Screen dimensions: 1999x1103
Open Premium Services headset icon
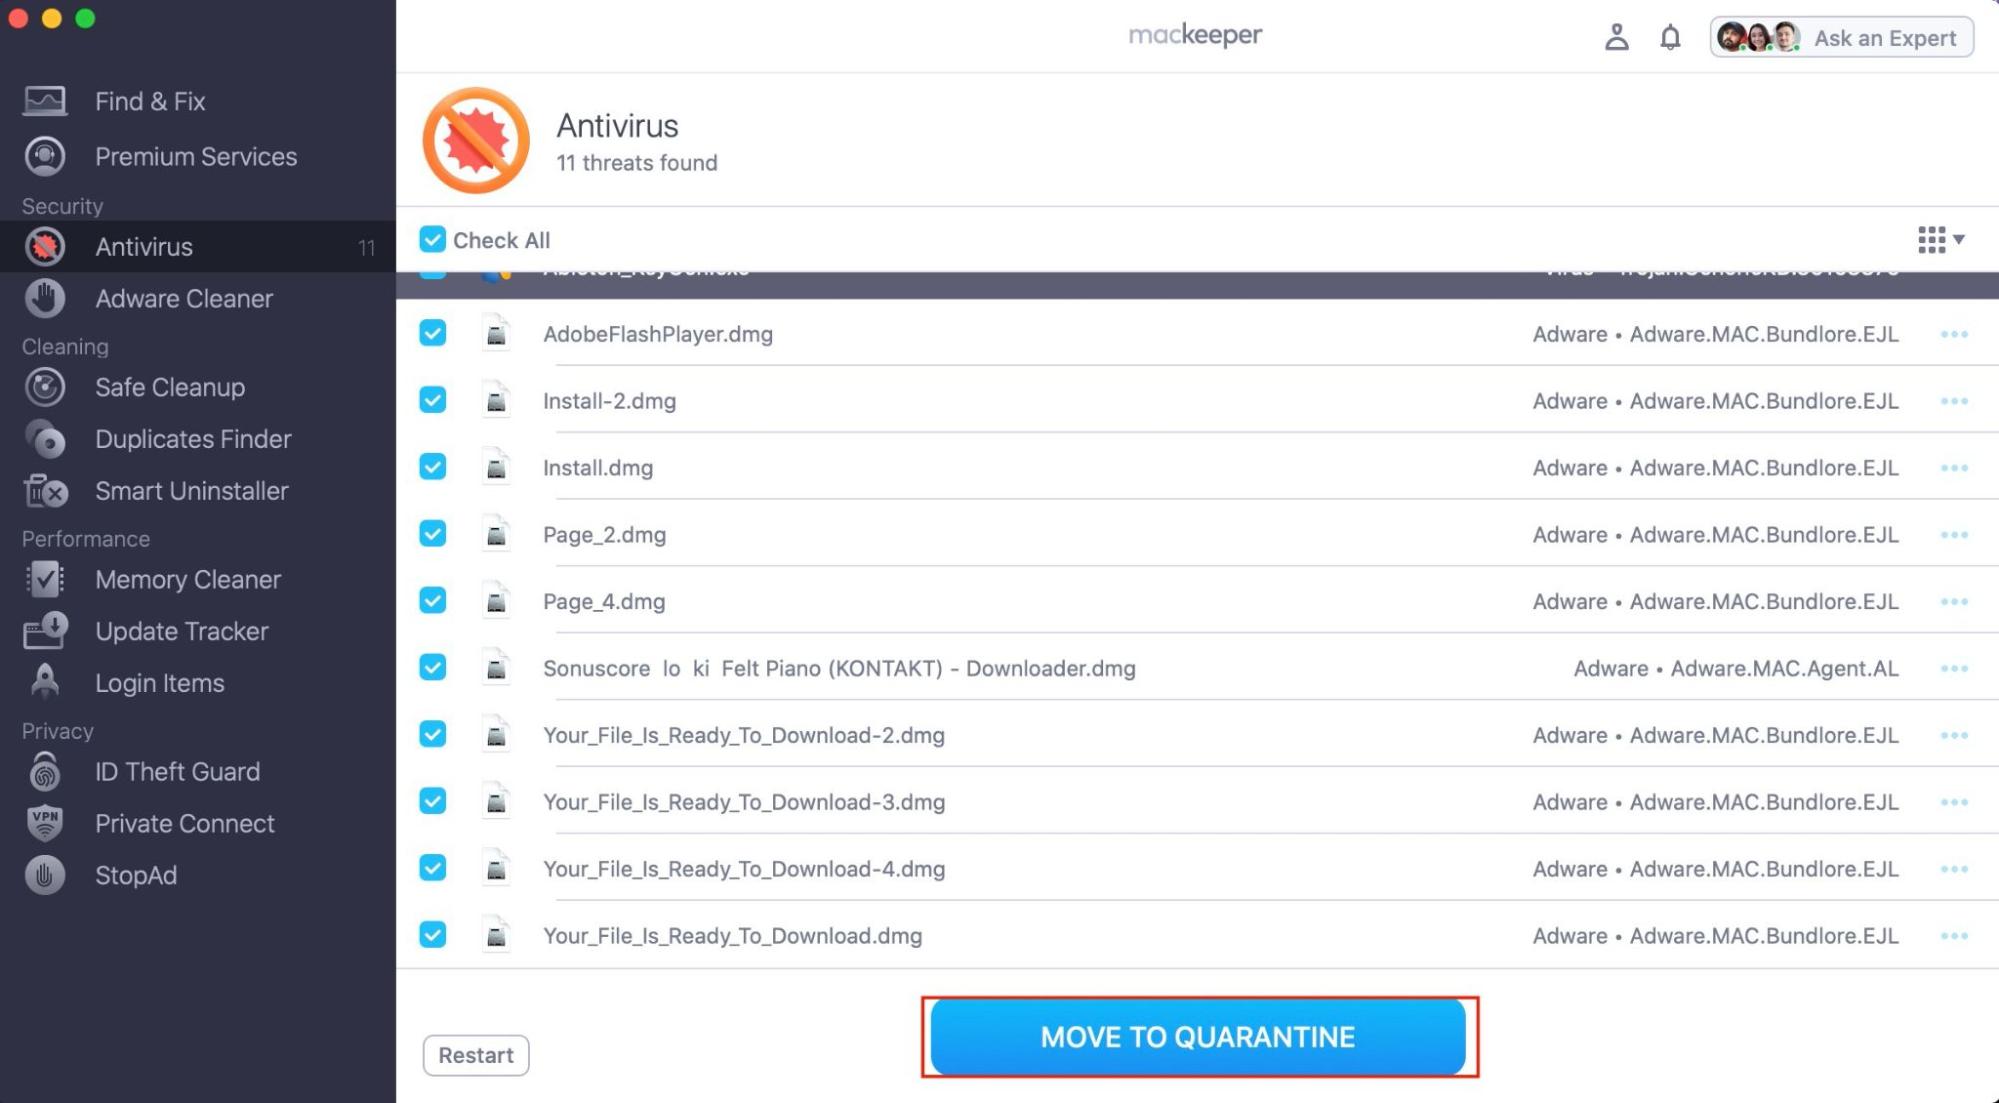coord(45,156)
